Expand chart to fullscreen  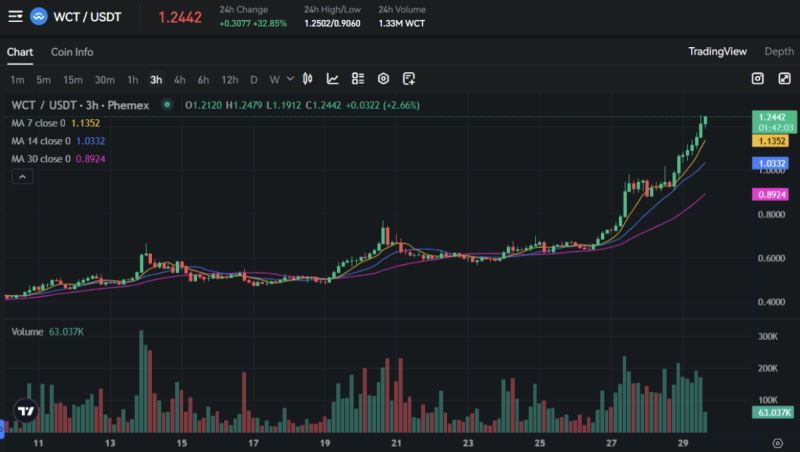coord(782,79)
